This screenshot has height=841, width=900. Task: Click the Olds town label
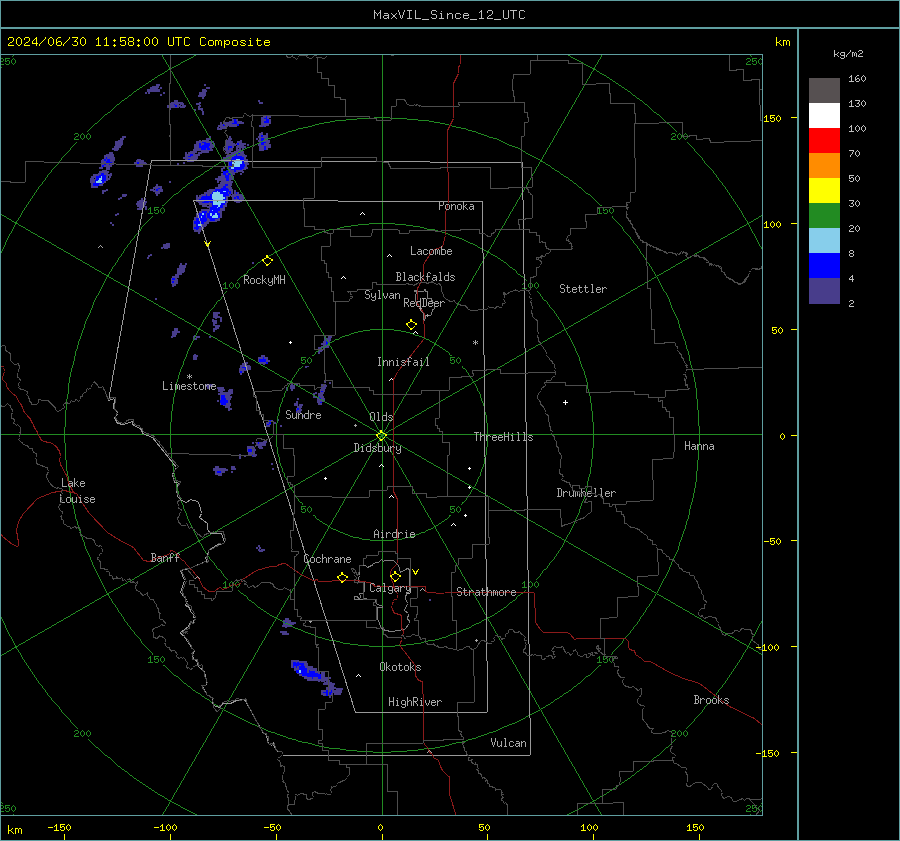pos(381,417)
